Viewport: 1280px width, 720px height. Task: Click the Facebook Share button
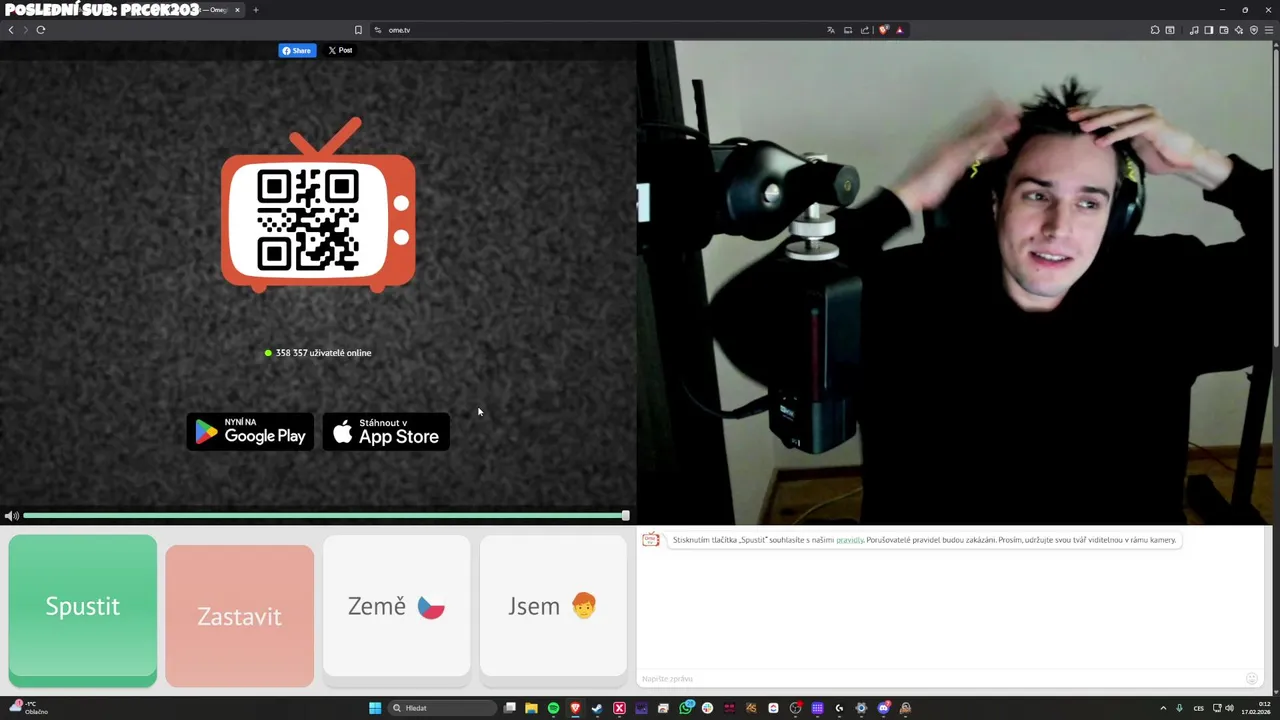coord(297,50)
